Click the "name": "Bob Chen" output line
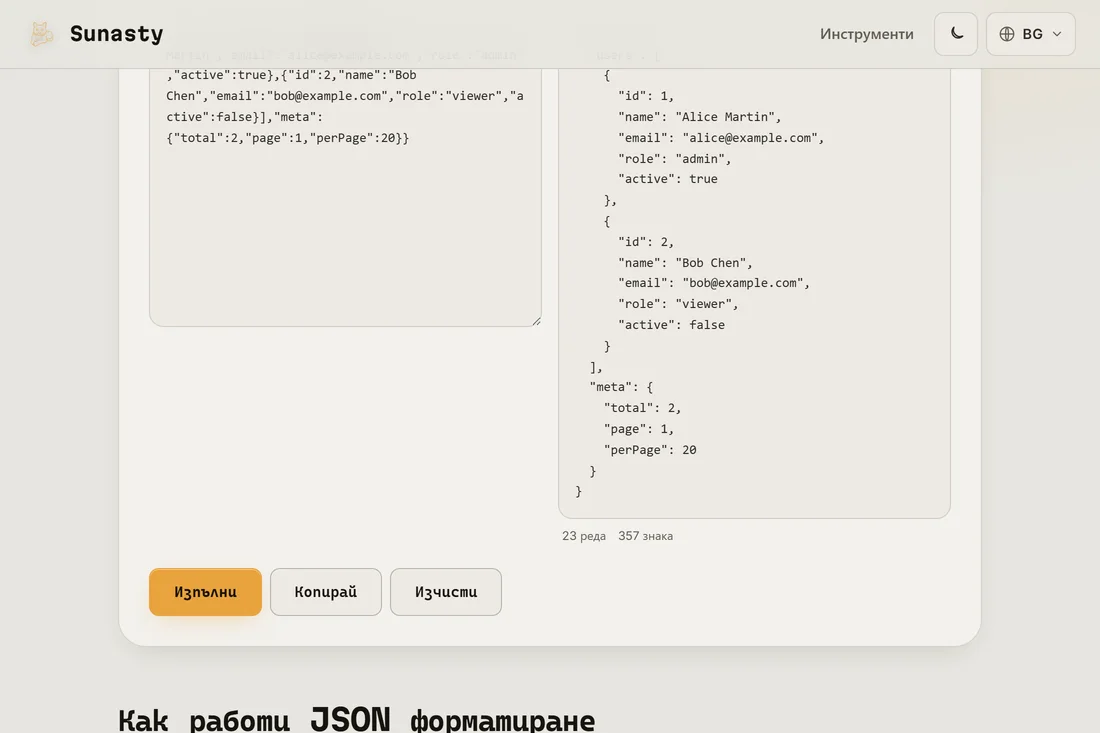Viewport: 1100px width, 733px height. (685, 262)
